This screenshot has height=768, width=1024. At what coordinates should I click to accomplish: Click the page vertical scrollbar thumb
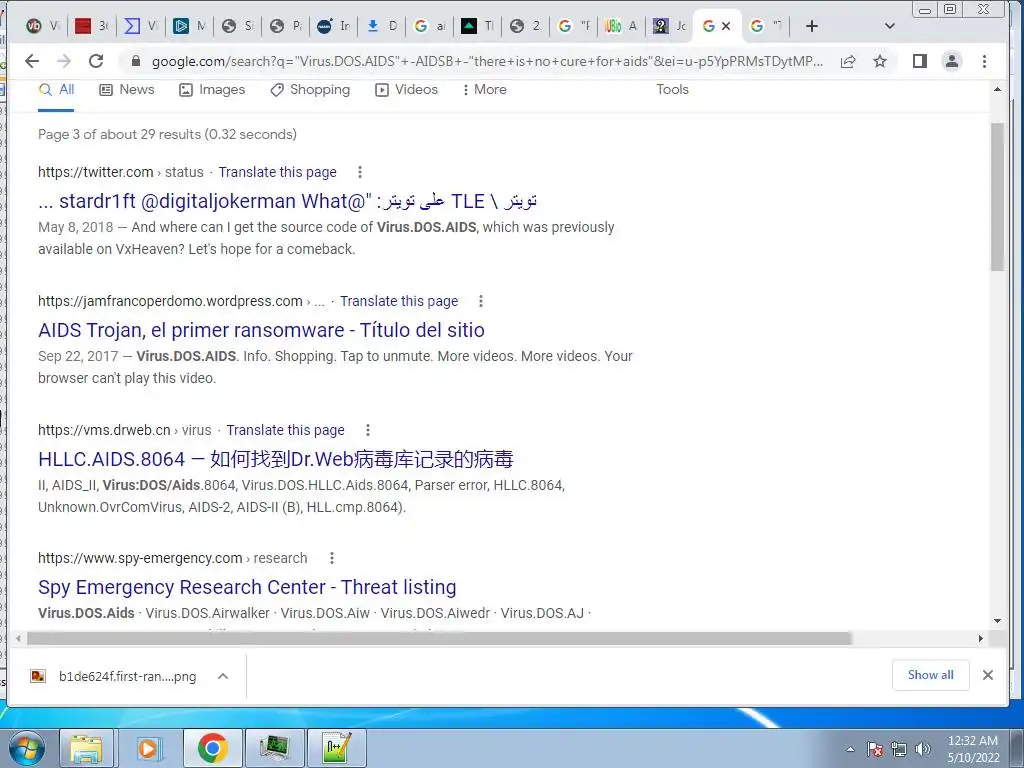click(x=997, y=196)
